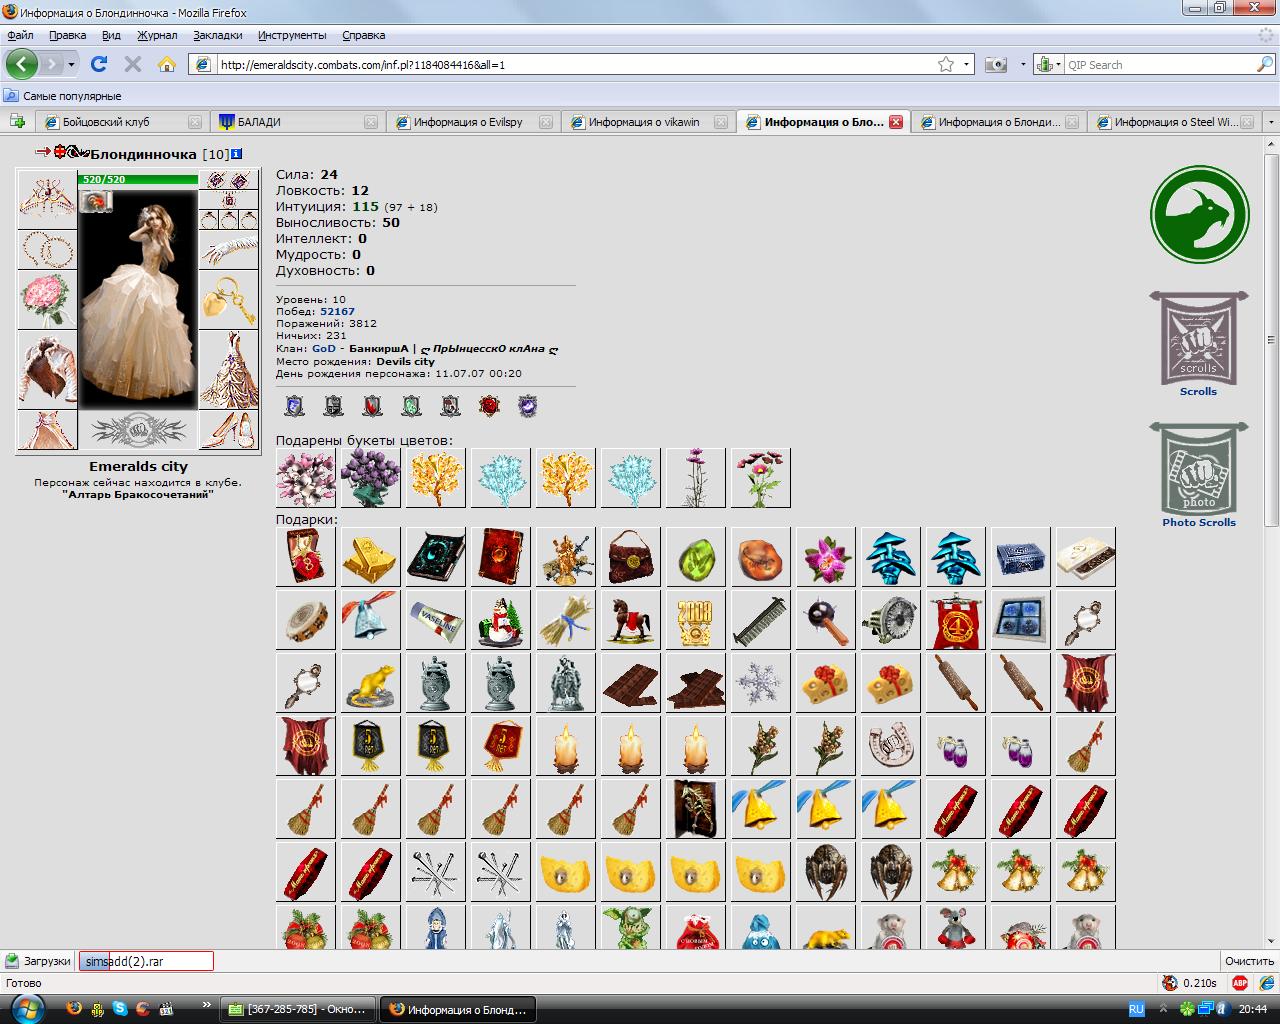1280x1024 pixels.
Task: Click the character portrait in wedding dress
Action: point(138,298)
